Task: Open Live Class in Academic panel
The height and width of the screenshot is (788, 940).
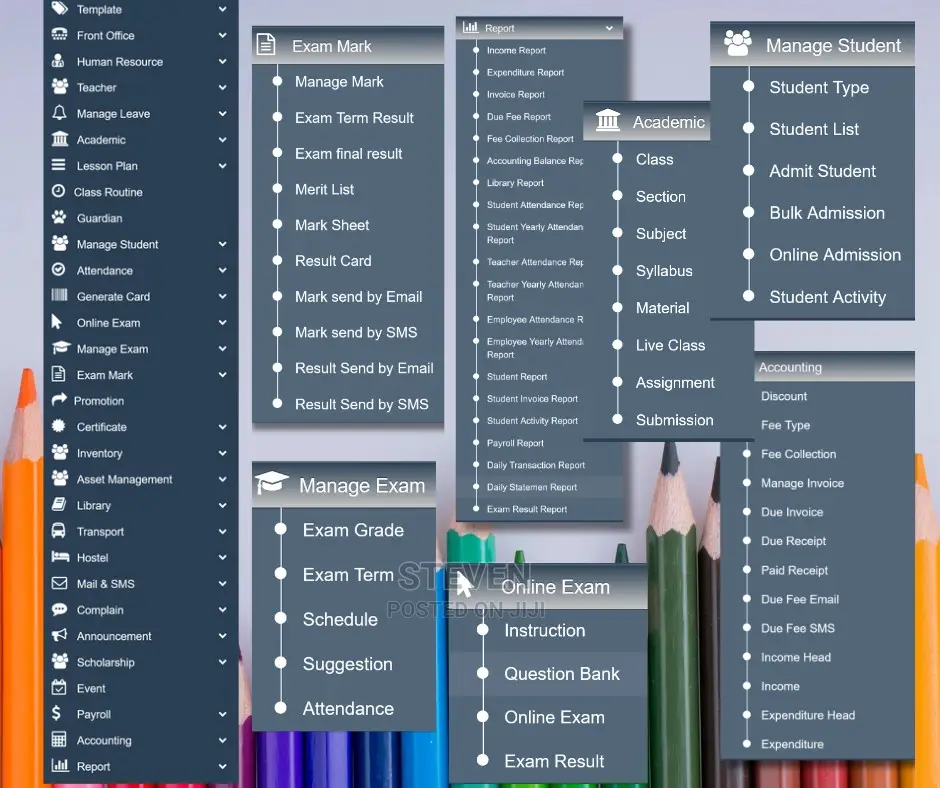Action: point(670,345)
